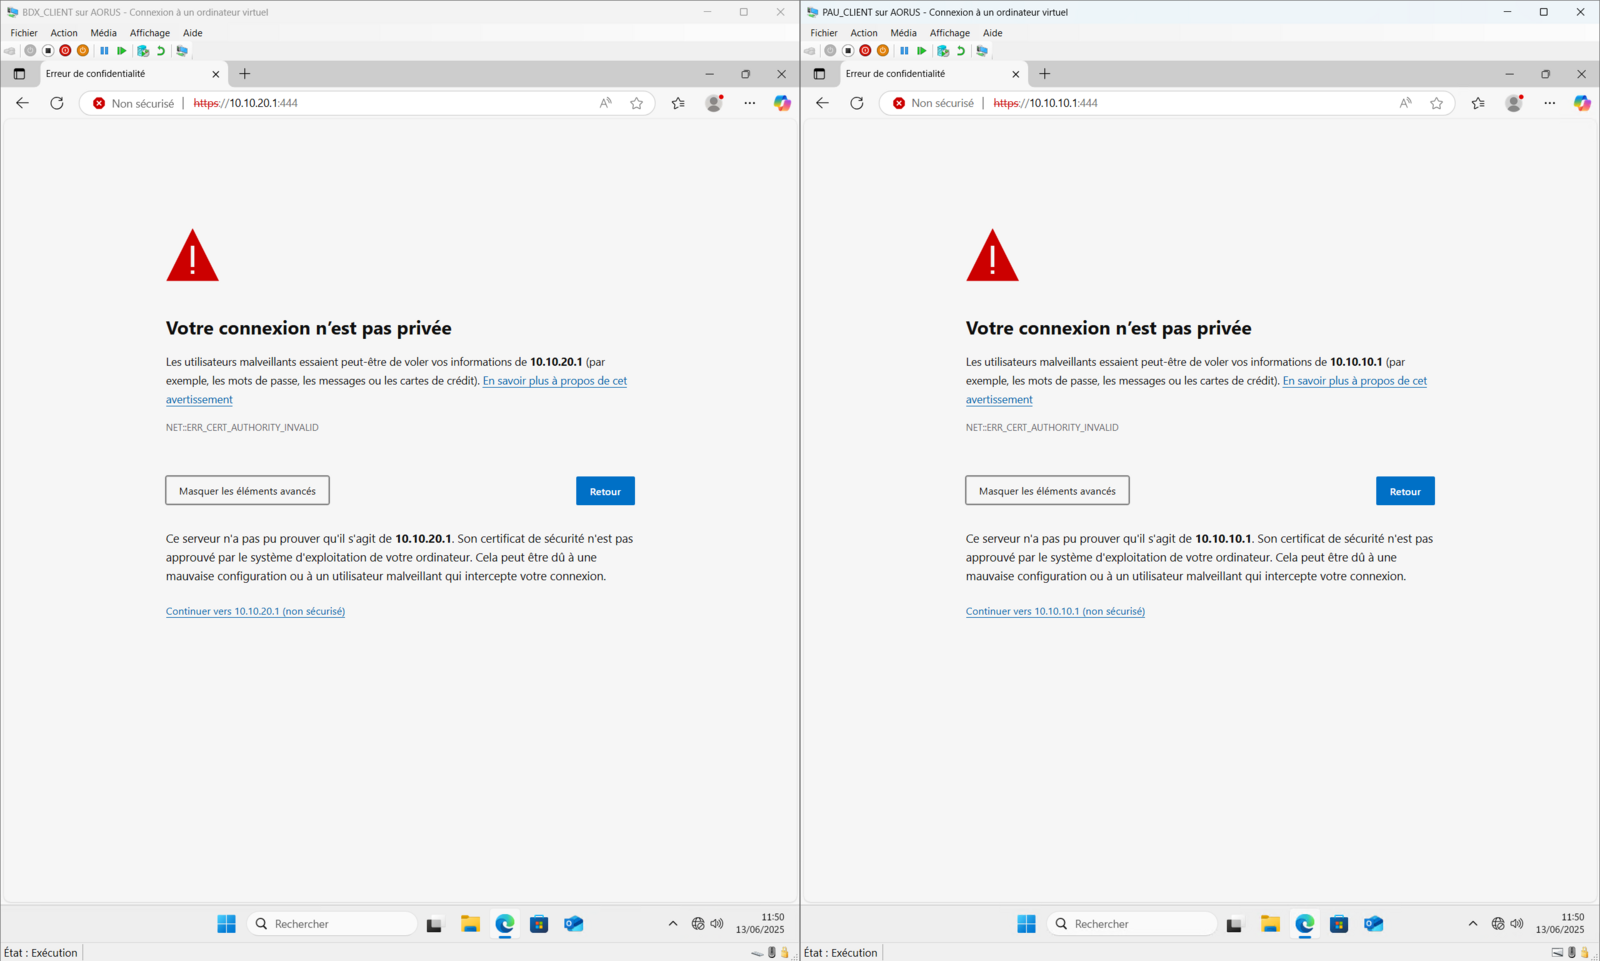Save the BDX_CLIENT VM state with the orange icon
The image size is (1600, 961).
(83, 51)
